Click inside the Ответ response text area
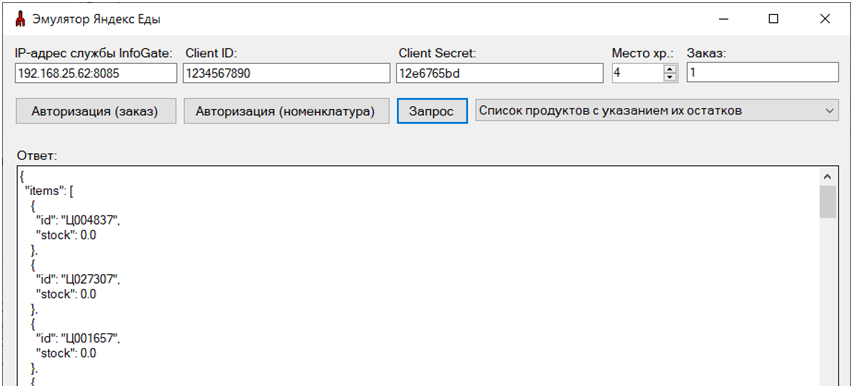Viewport: 853px width, 386px height. coord(418,276)
